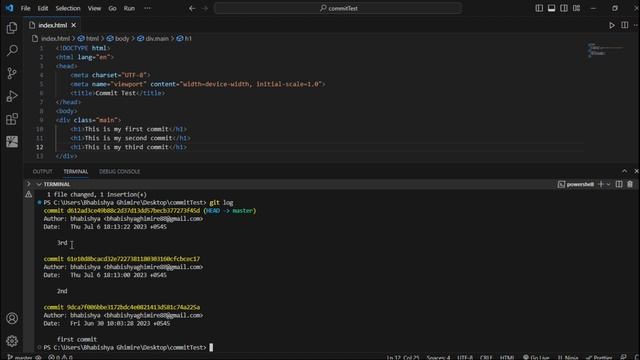Maximize the panel with up chevron
The width and height of the screenshot is (640, 360).
(624, 171)
